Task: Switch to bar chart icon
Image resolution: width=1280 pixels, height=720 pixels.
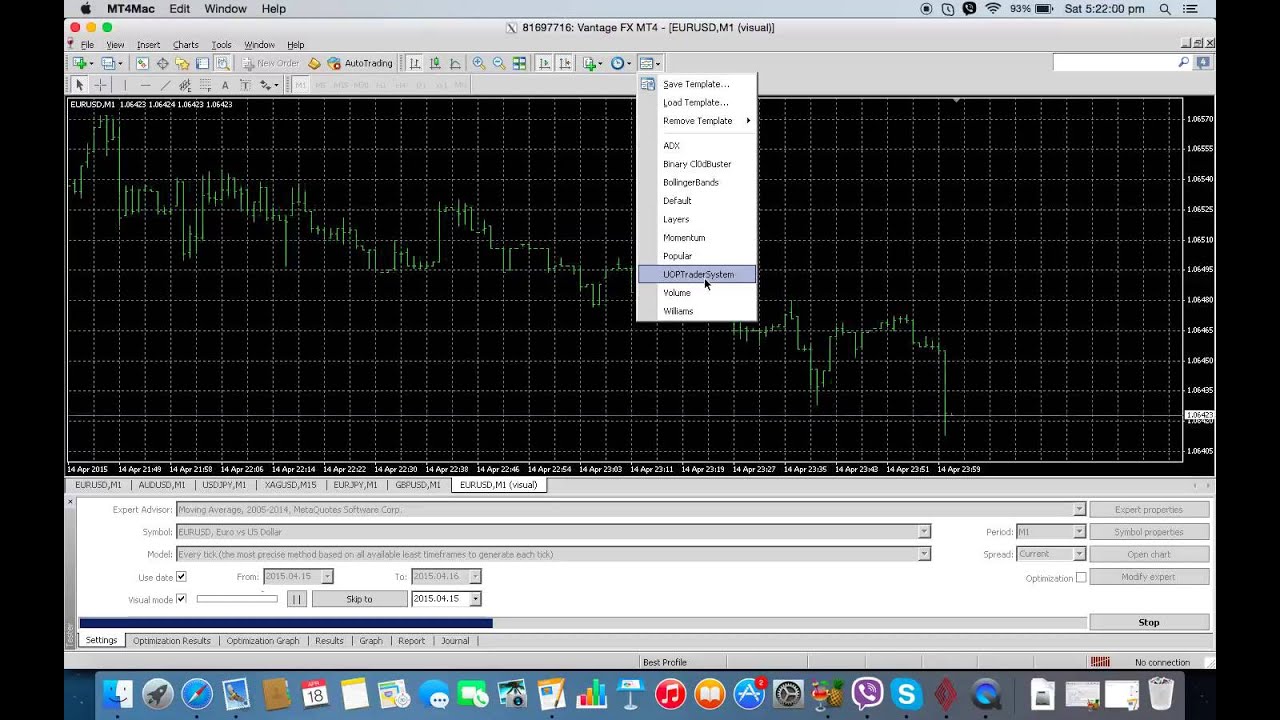Action: 414,63
